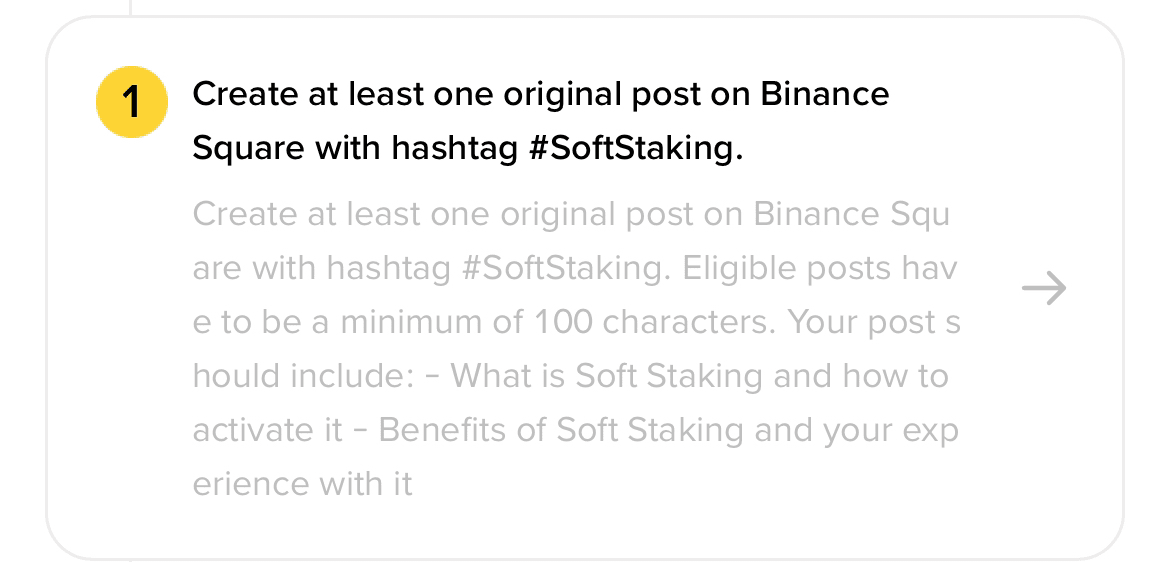The image size is (1170, 562).
Task: Click "Square with hashtag" in the bold title
Action: pos(355,149)
